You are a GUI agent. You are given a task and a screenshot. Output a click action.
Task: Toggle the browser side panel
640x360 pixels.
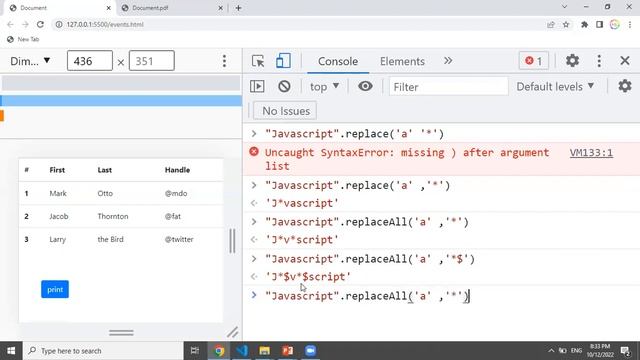coord(599,24)
